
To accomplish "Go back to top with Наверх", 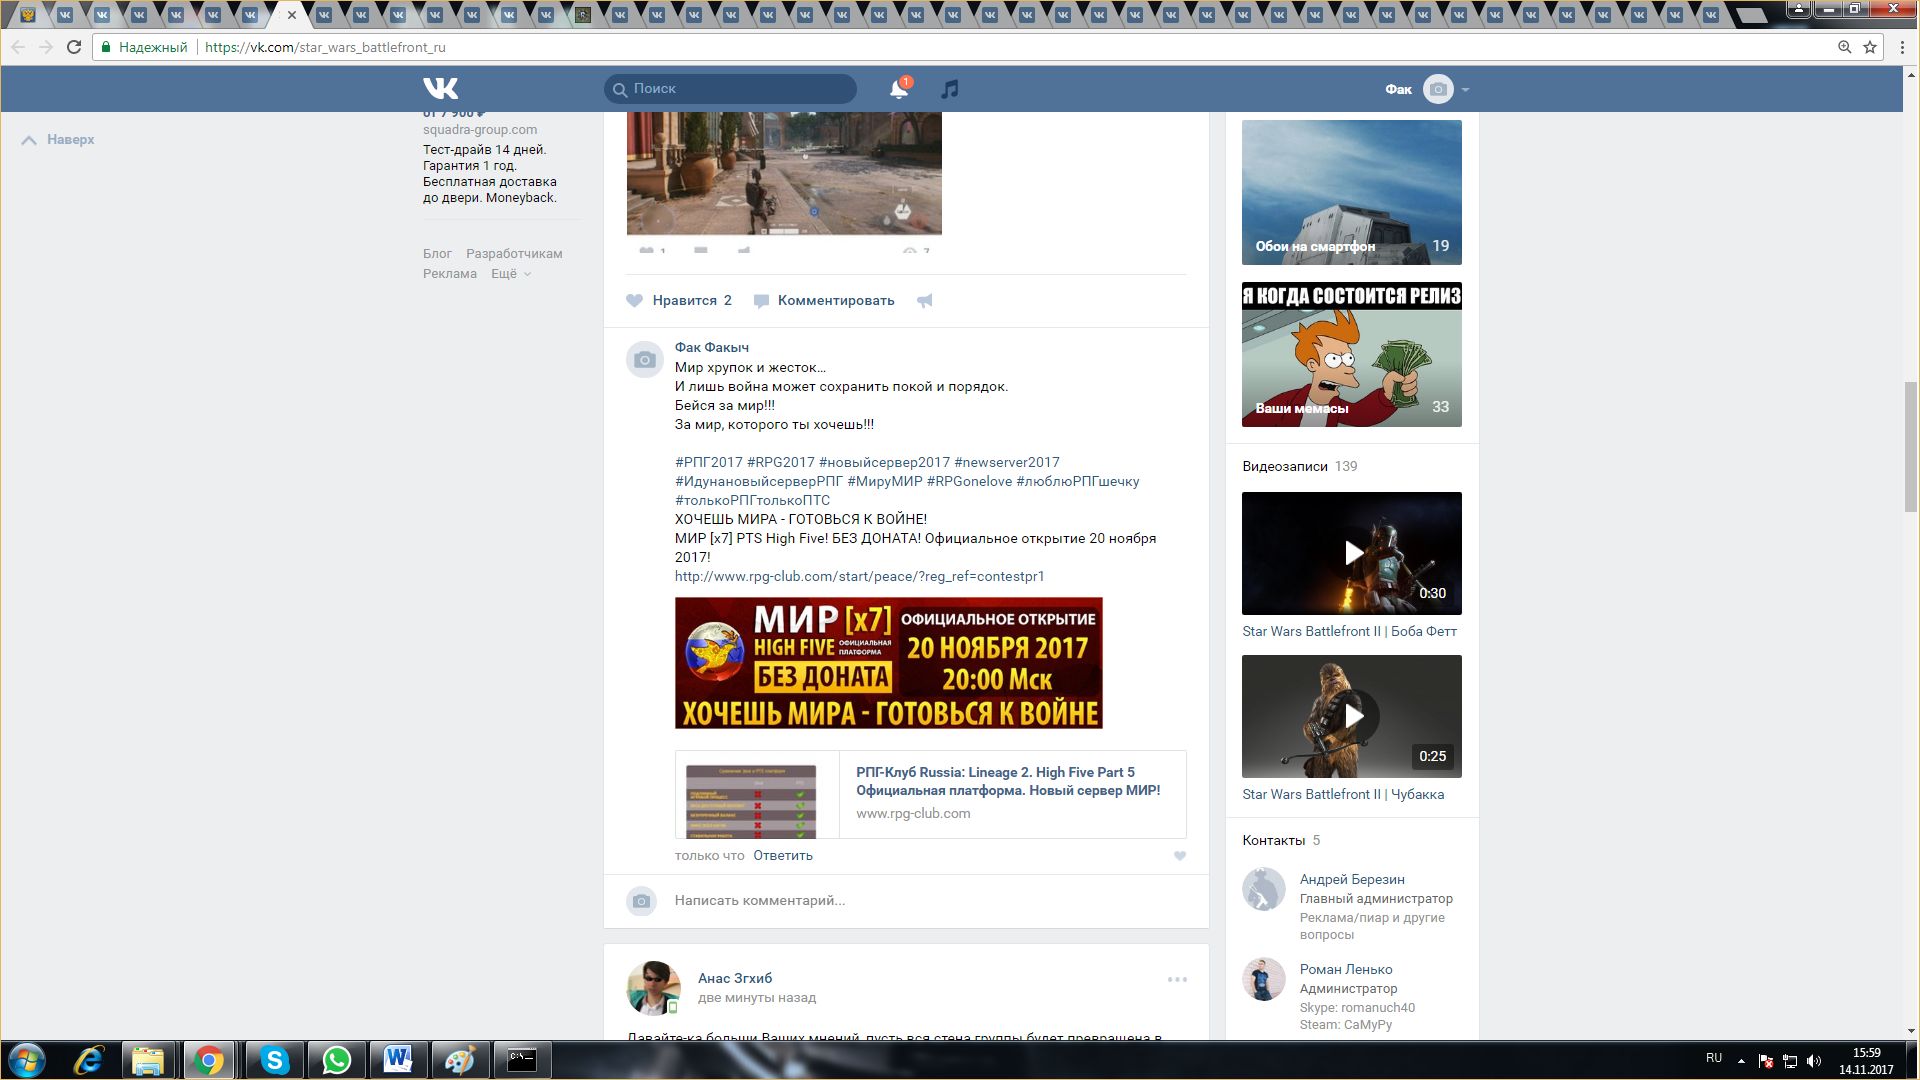I will [x=58, y=140].
